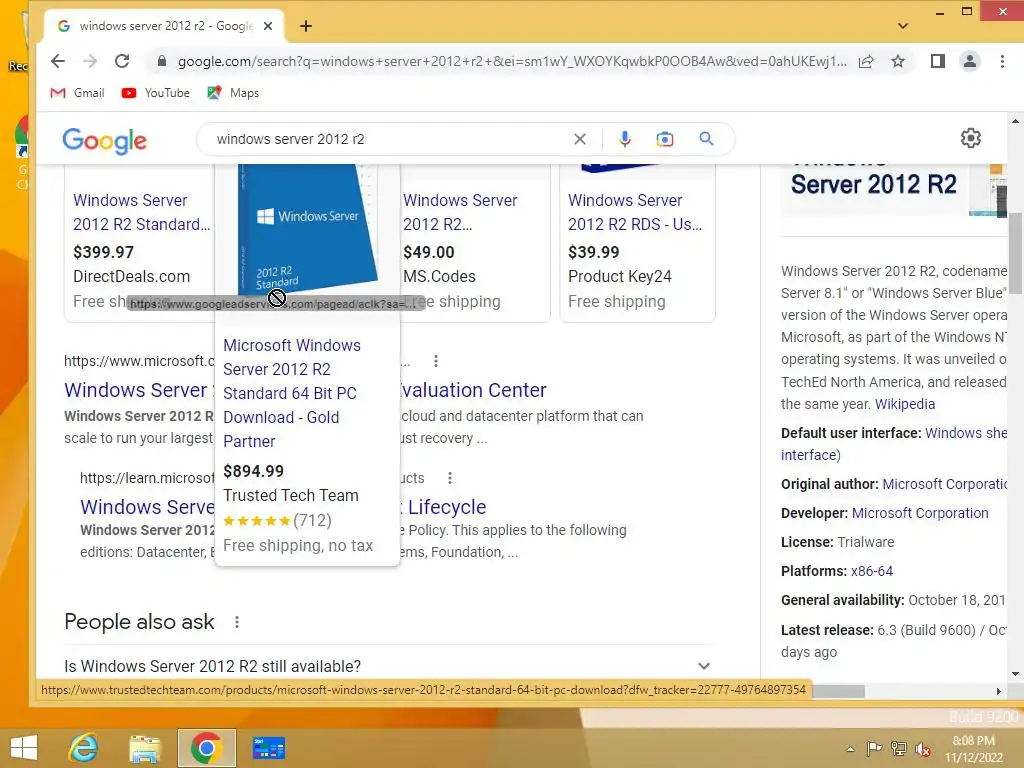Go back to the previous page
This screenshot has height=768, width=1024.
(x=58, y=61)
